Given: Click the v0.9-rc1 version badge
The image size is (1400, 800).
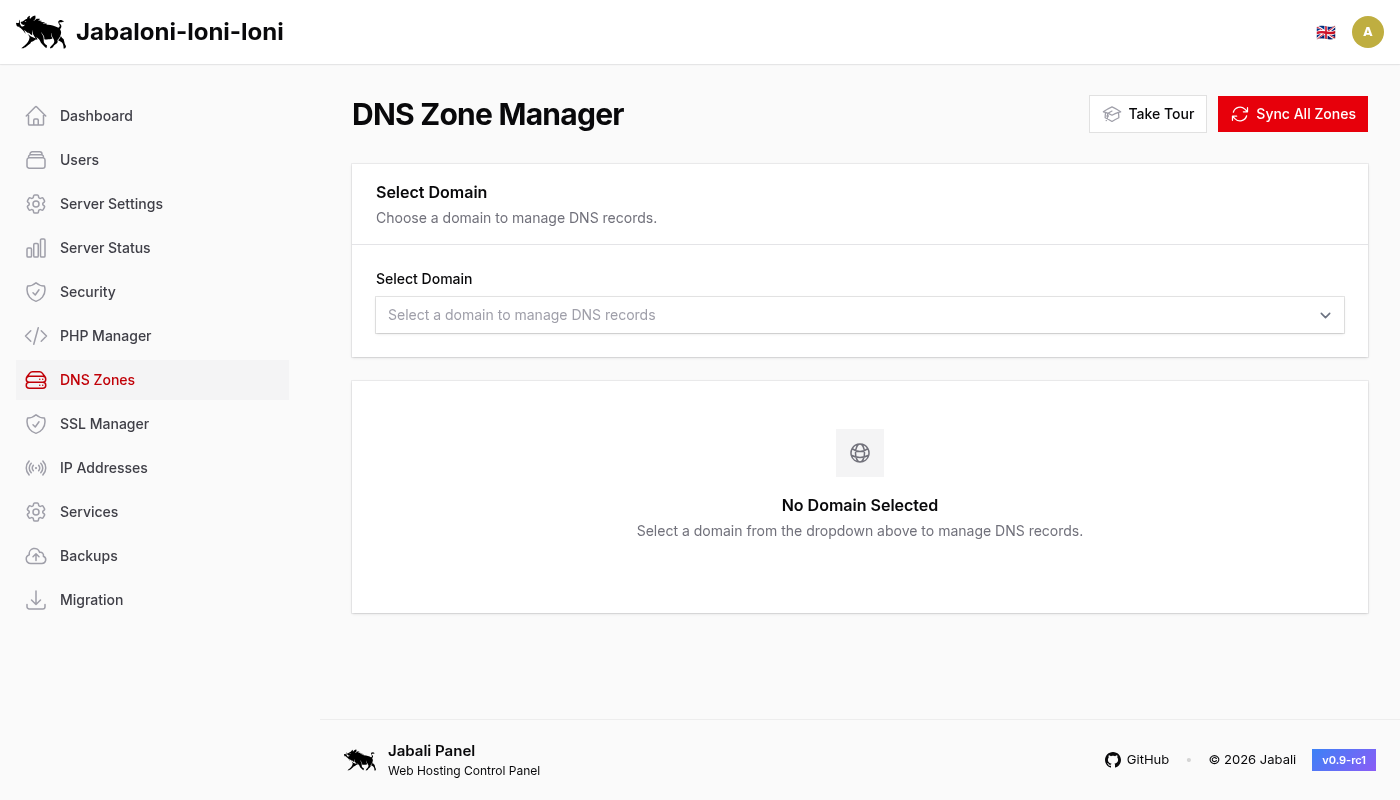Looking at the screenshot, I should tap(1343, 759).
